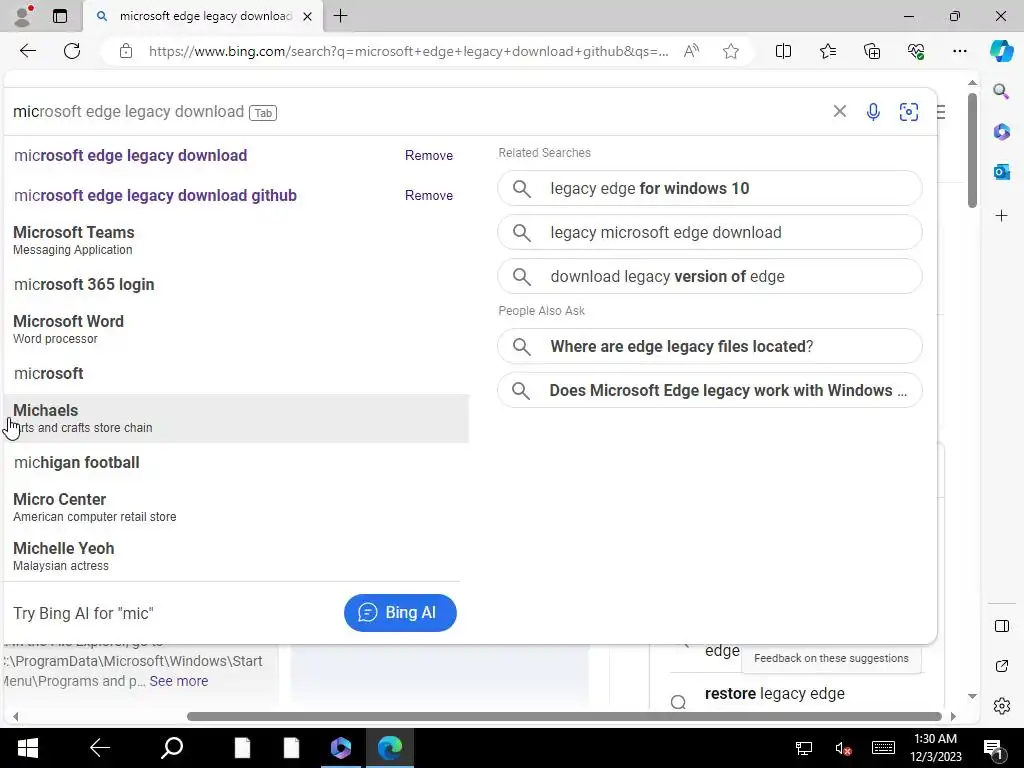
Task: Open taskbar clock showing 1:30 AM
Action: pos(937,748)
